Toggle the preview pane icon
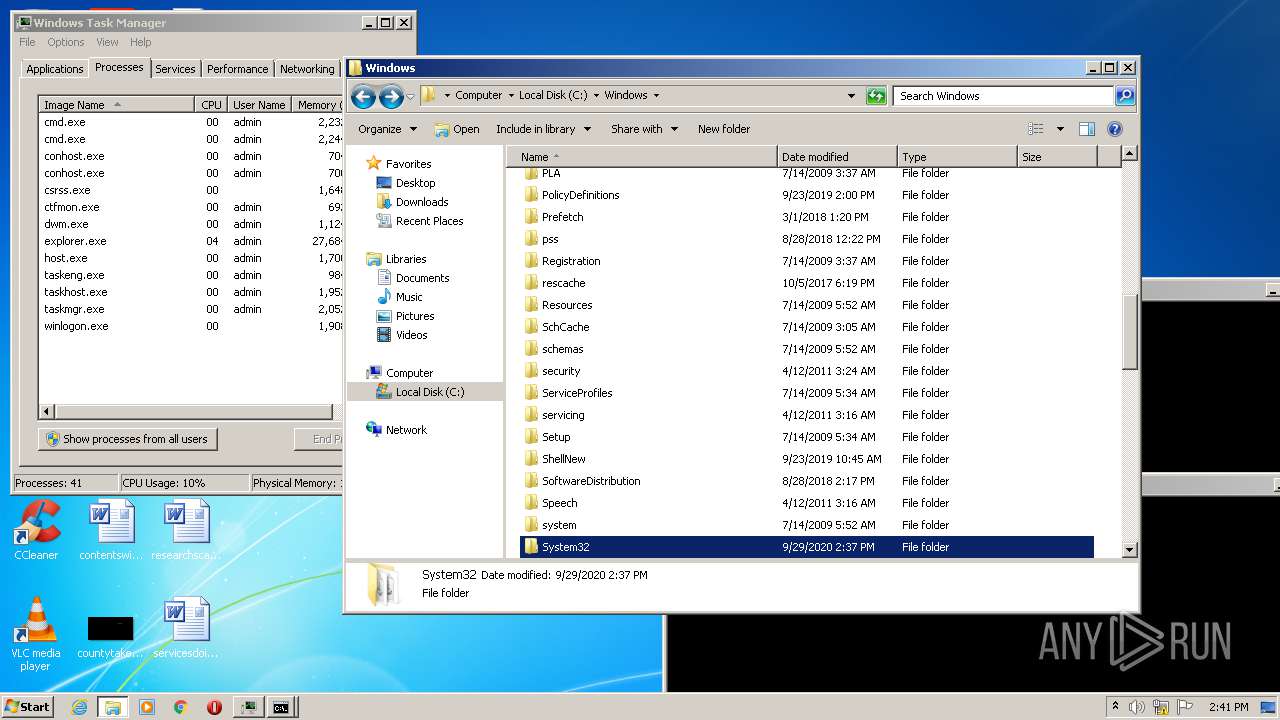 [1087, 129]
